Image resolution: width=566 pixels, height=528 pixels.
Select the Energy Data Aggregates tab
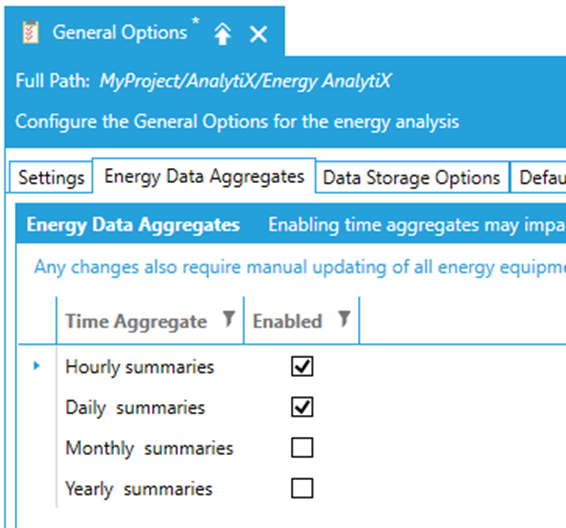(x=204, y=176)
